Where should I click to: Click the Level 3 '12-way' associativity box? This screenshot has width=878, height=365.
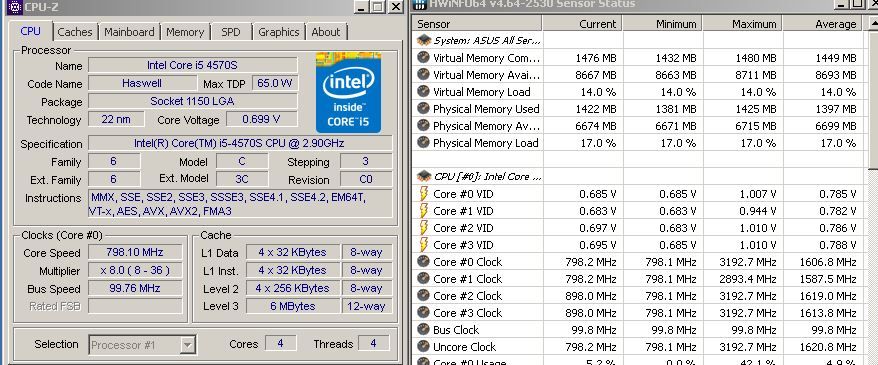tap(366, 306)
